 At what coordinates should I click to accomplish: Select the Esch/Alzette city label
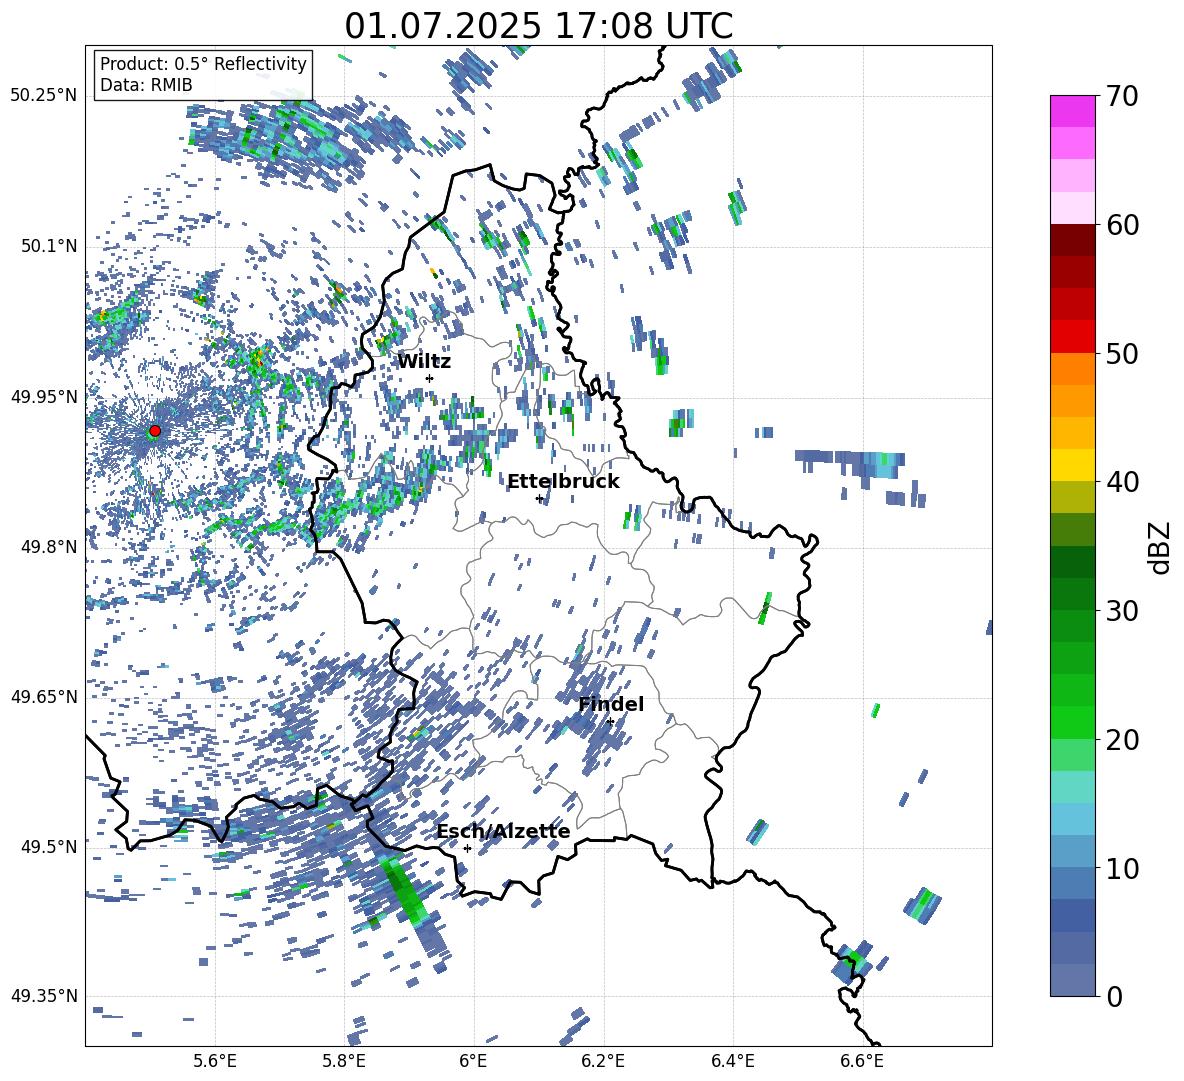(x=503, y=831)
